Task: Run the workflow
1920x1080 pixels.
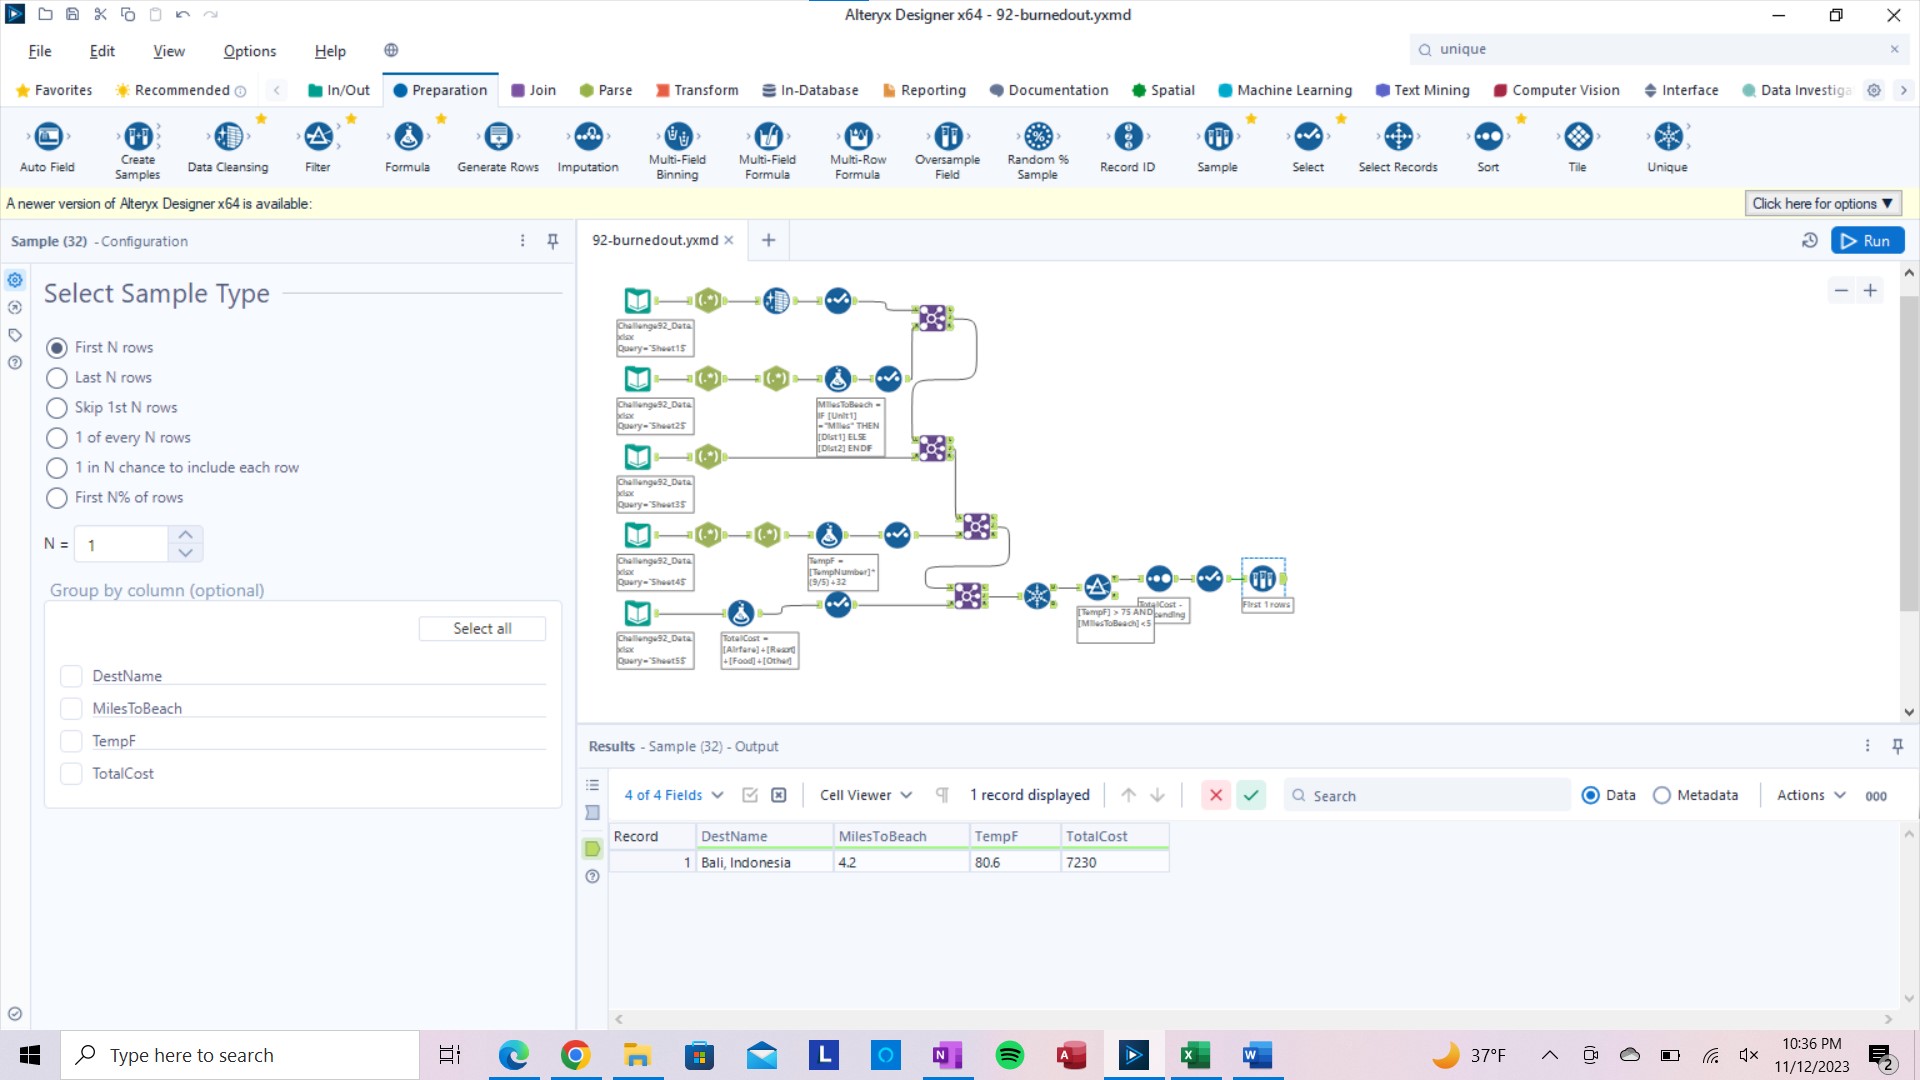Action: [x=1867, y=241]
